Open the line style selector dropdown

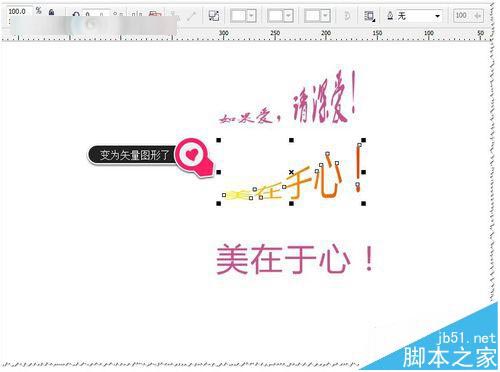point(280,16)
